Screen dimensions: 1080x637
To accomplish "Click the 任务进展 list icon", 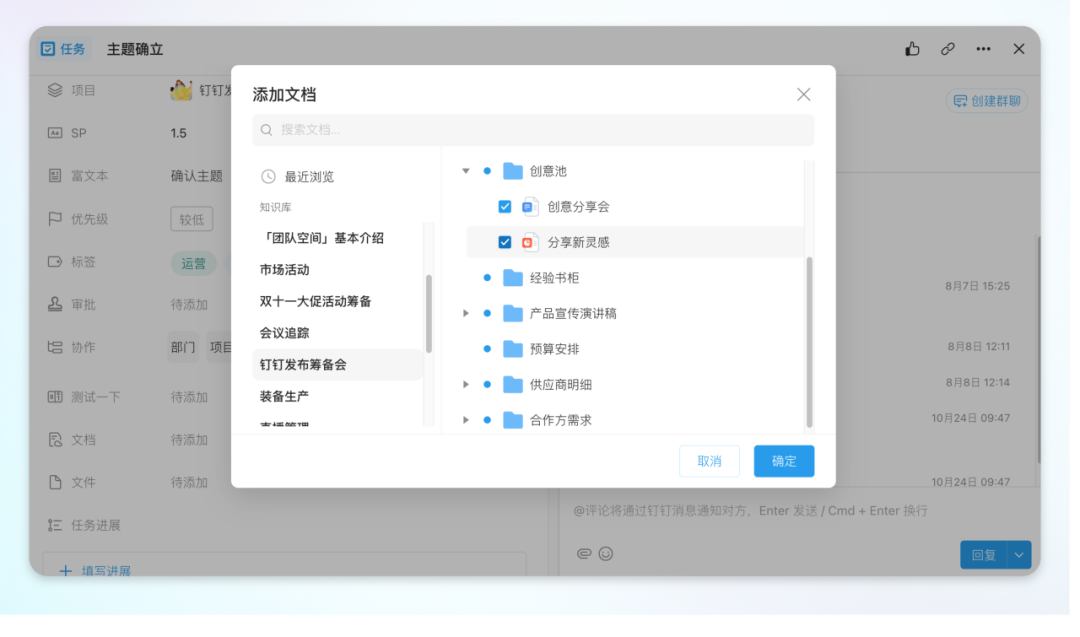I will [x=55, y=525].
